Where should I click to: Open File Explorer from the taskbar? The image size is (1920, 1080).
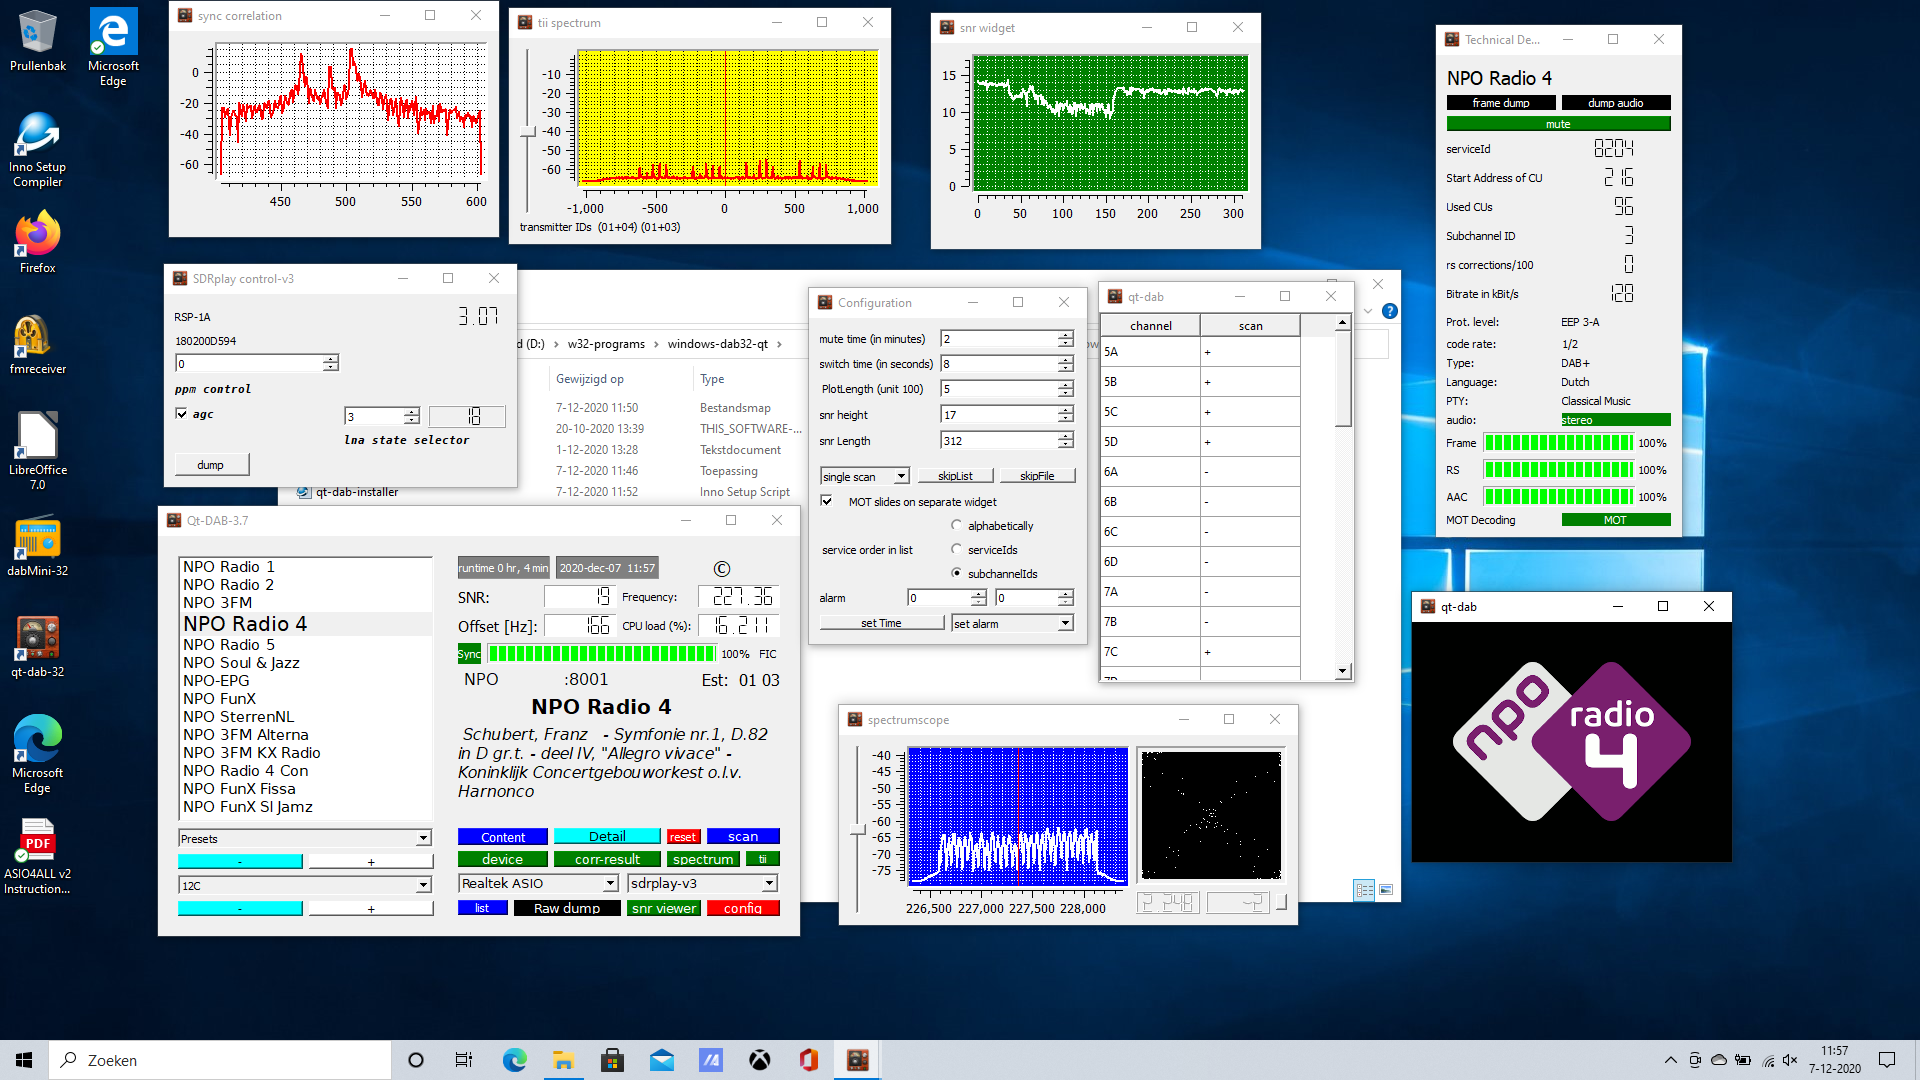563,1060
